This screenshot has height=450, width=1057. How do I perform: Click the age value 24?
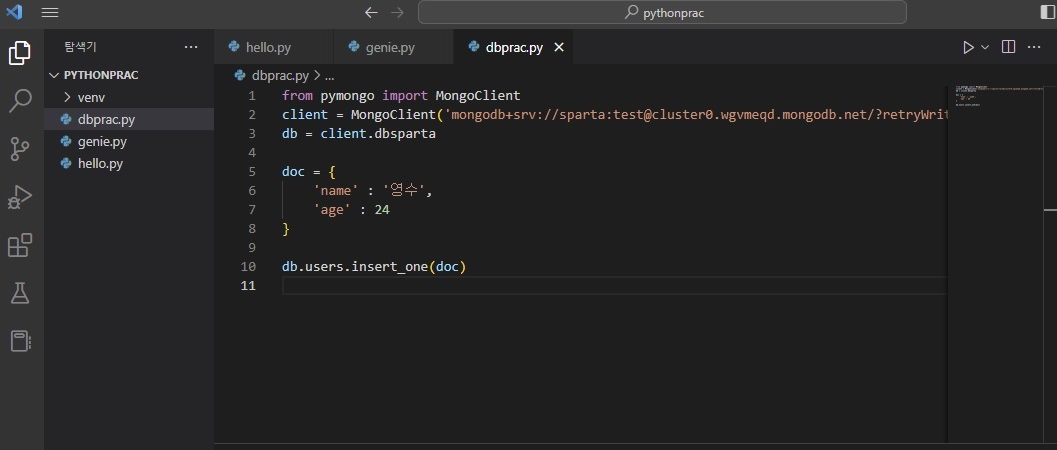click(x=382, y=210)
